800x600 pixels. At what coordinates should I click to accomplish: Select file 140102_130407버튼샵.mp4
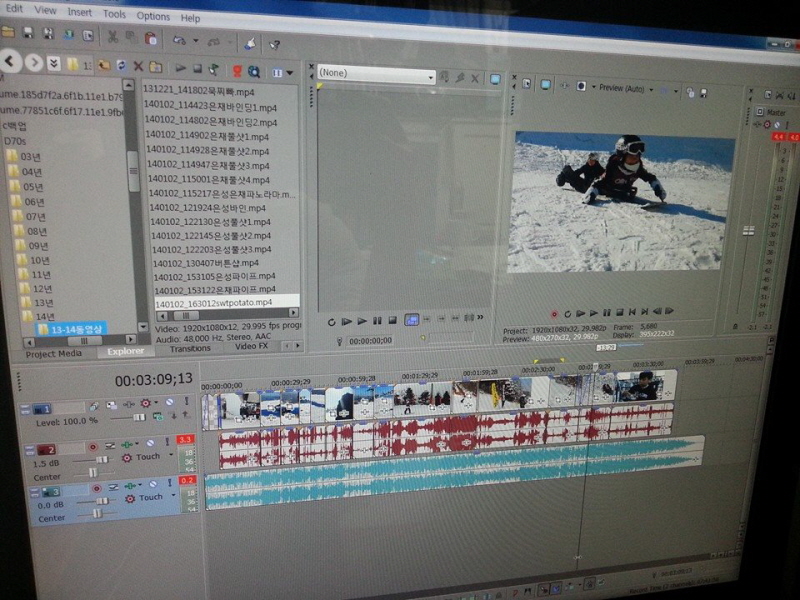(x=206, y=263)
